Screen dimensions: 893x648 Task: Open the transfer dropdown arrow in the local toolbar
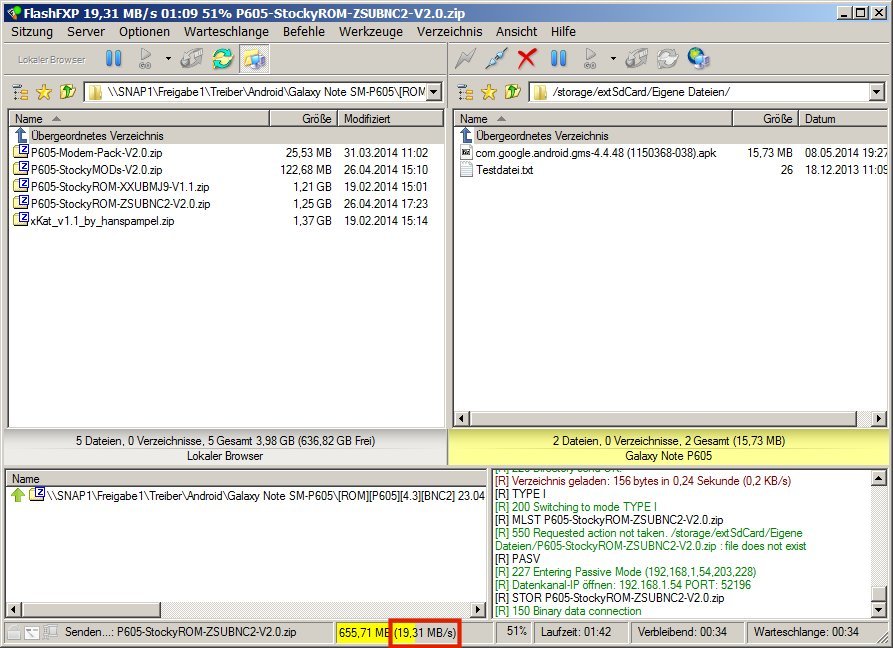pos(168,59)
